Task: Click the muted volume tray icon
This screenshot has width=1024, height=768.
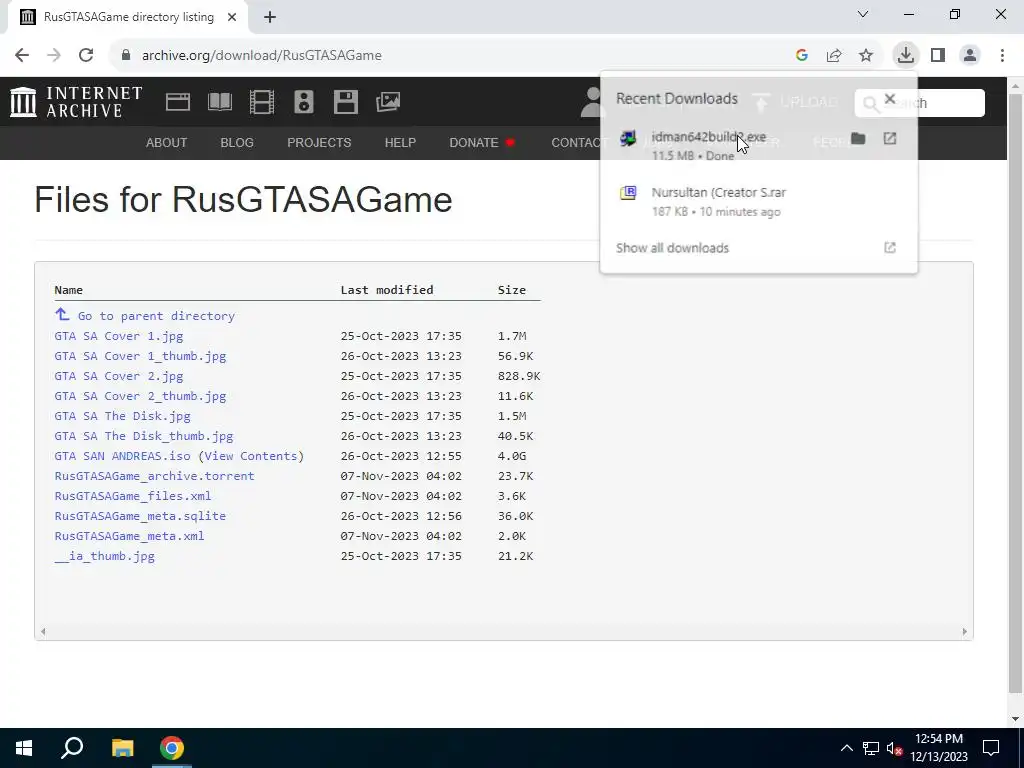Action: (x=895, y=748)
